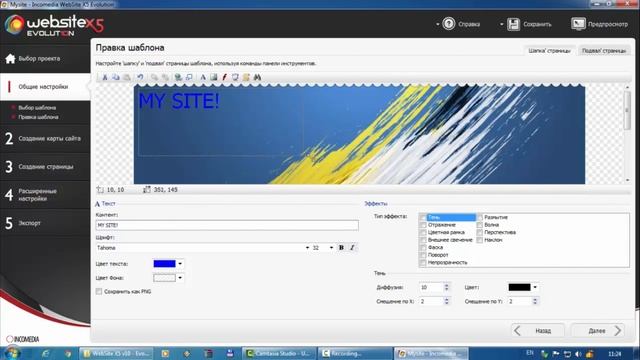
Task: Click the Copy toolbar icon
Action: [x=116, y=77]
